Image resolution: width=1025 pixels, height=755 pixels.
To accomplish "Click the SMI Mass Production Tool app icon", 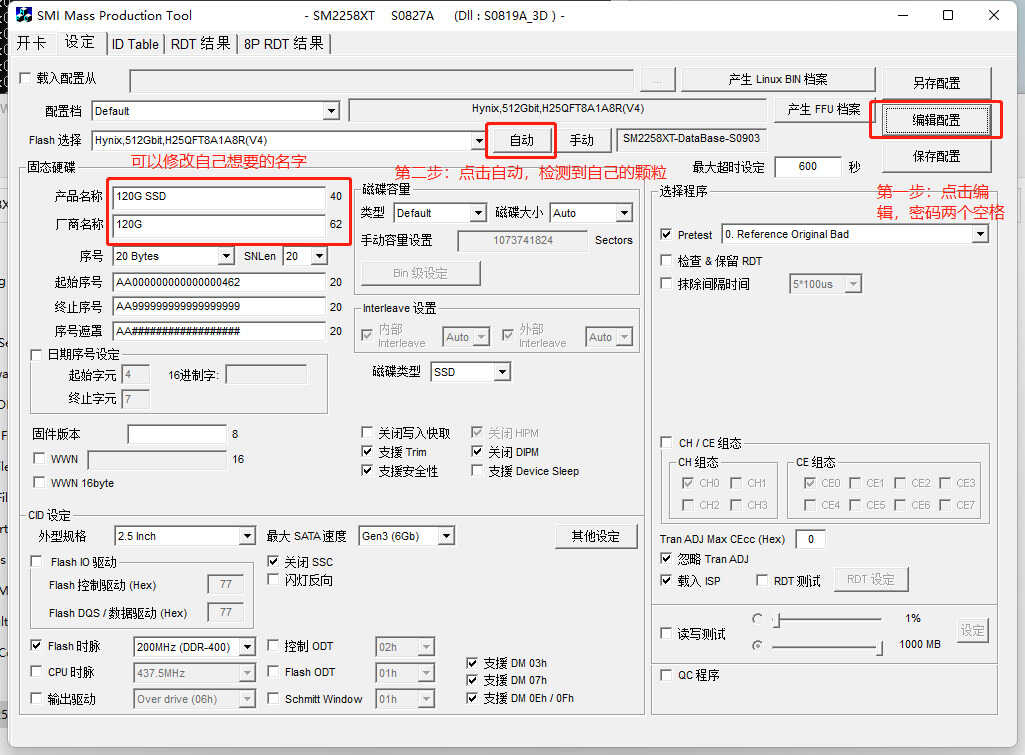I will pyautogui.click(x=23, y=14).
